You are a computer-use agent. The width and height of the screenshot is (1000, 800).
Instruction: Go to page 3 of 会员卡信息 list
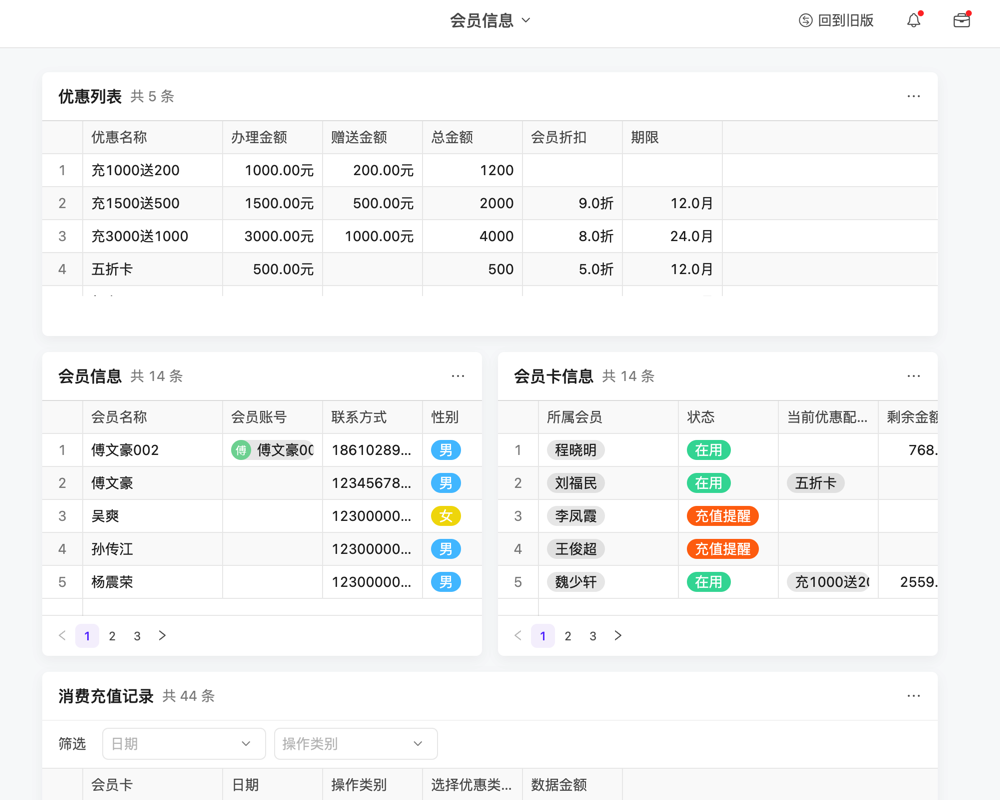click(592, 635)
